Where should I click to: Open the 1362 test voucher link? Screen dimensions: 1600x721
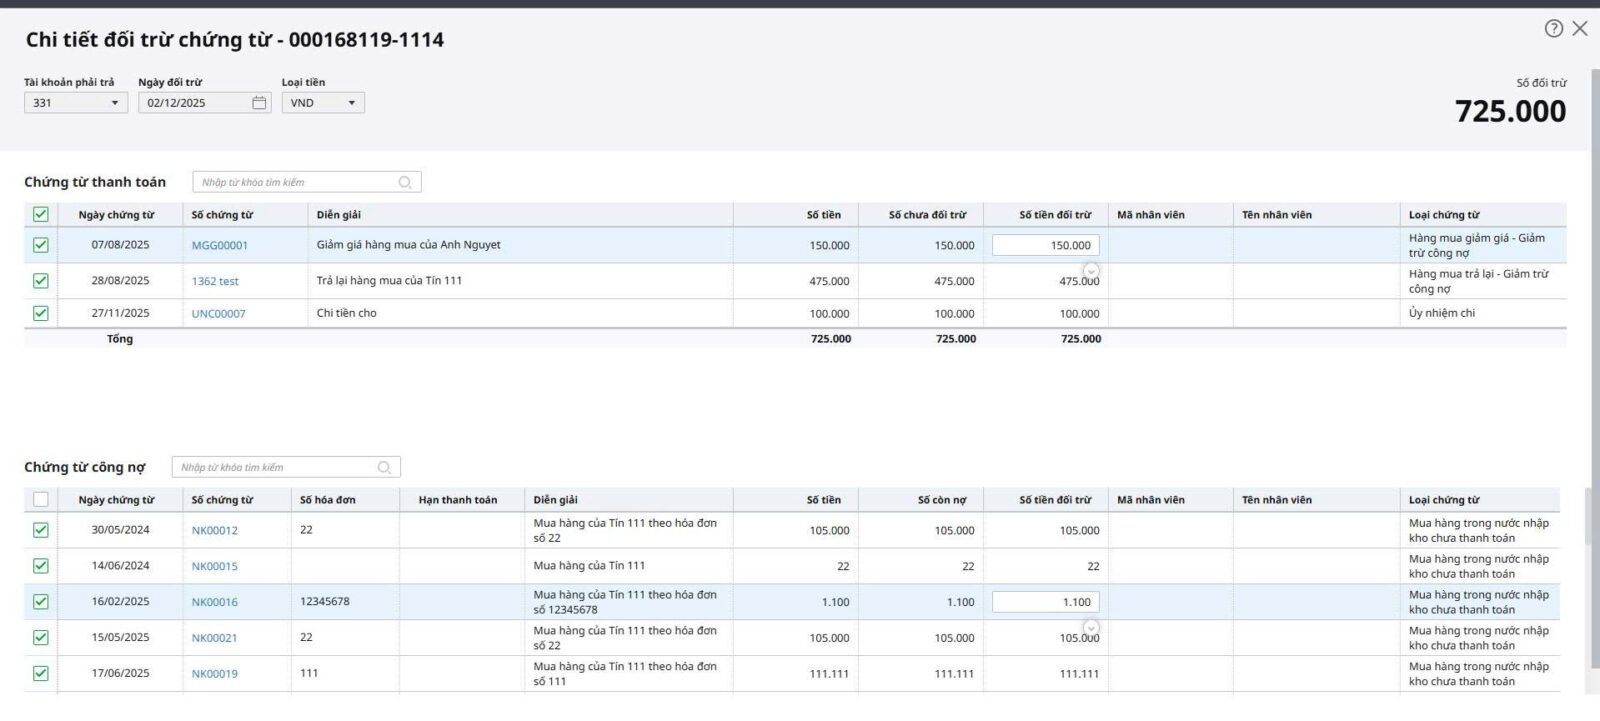click(x=215, y=282)
